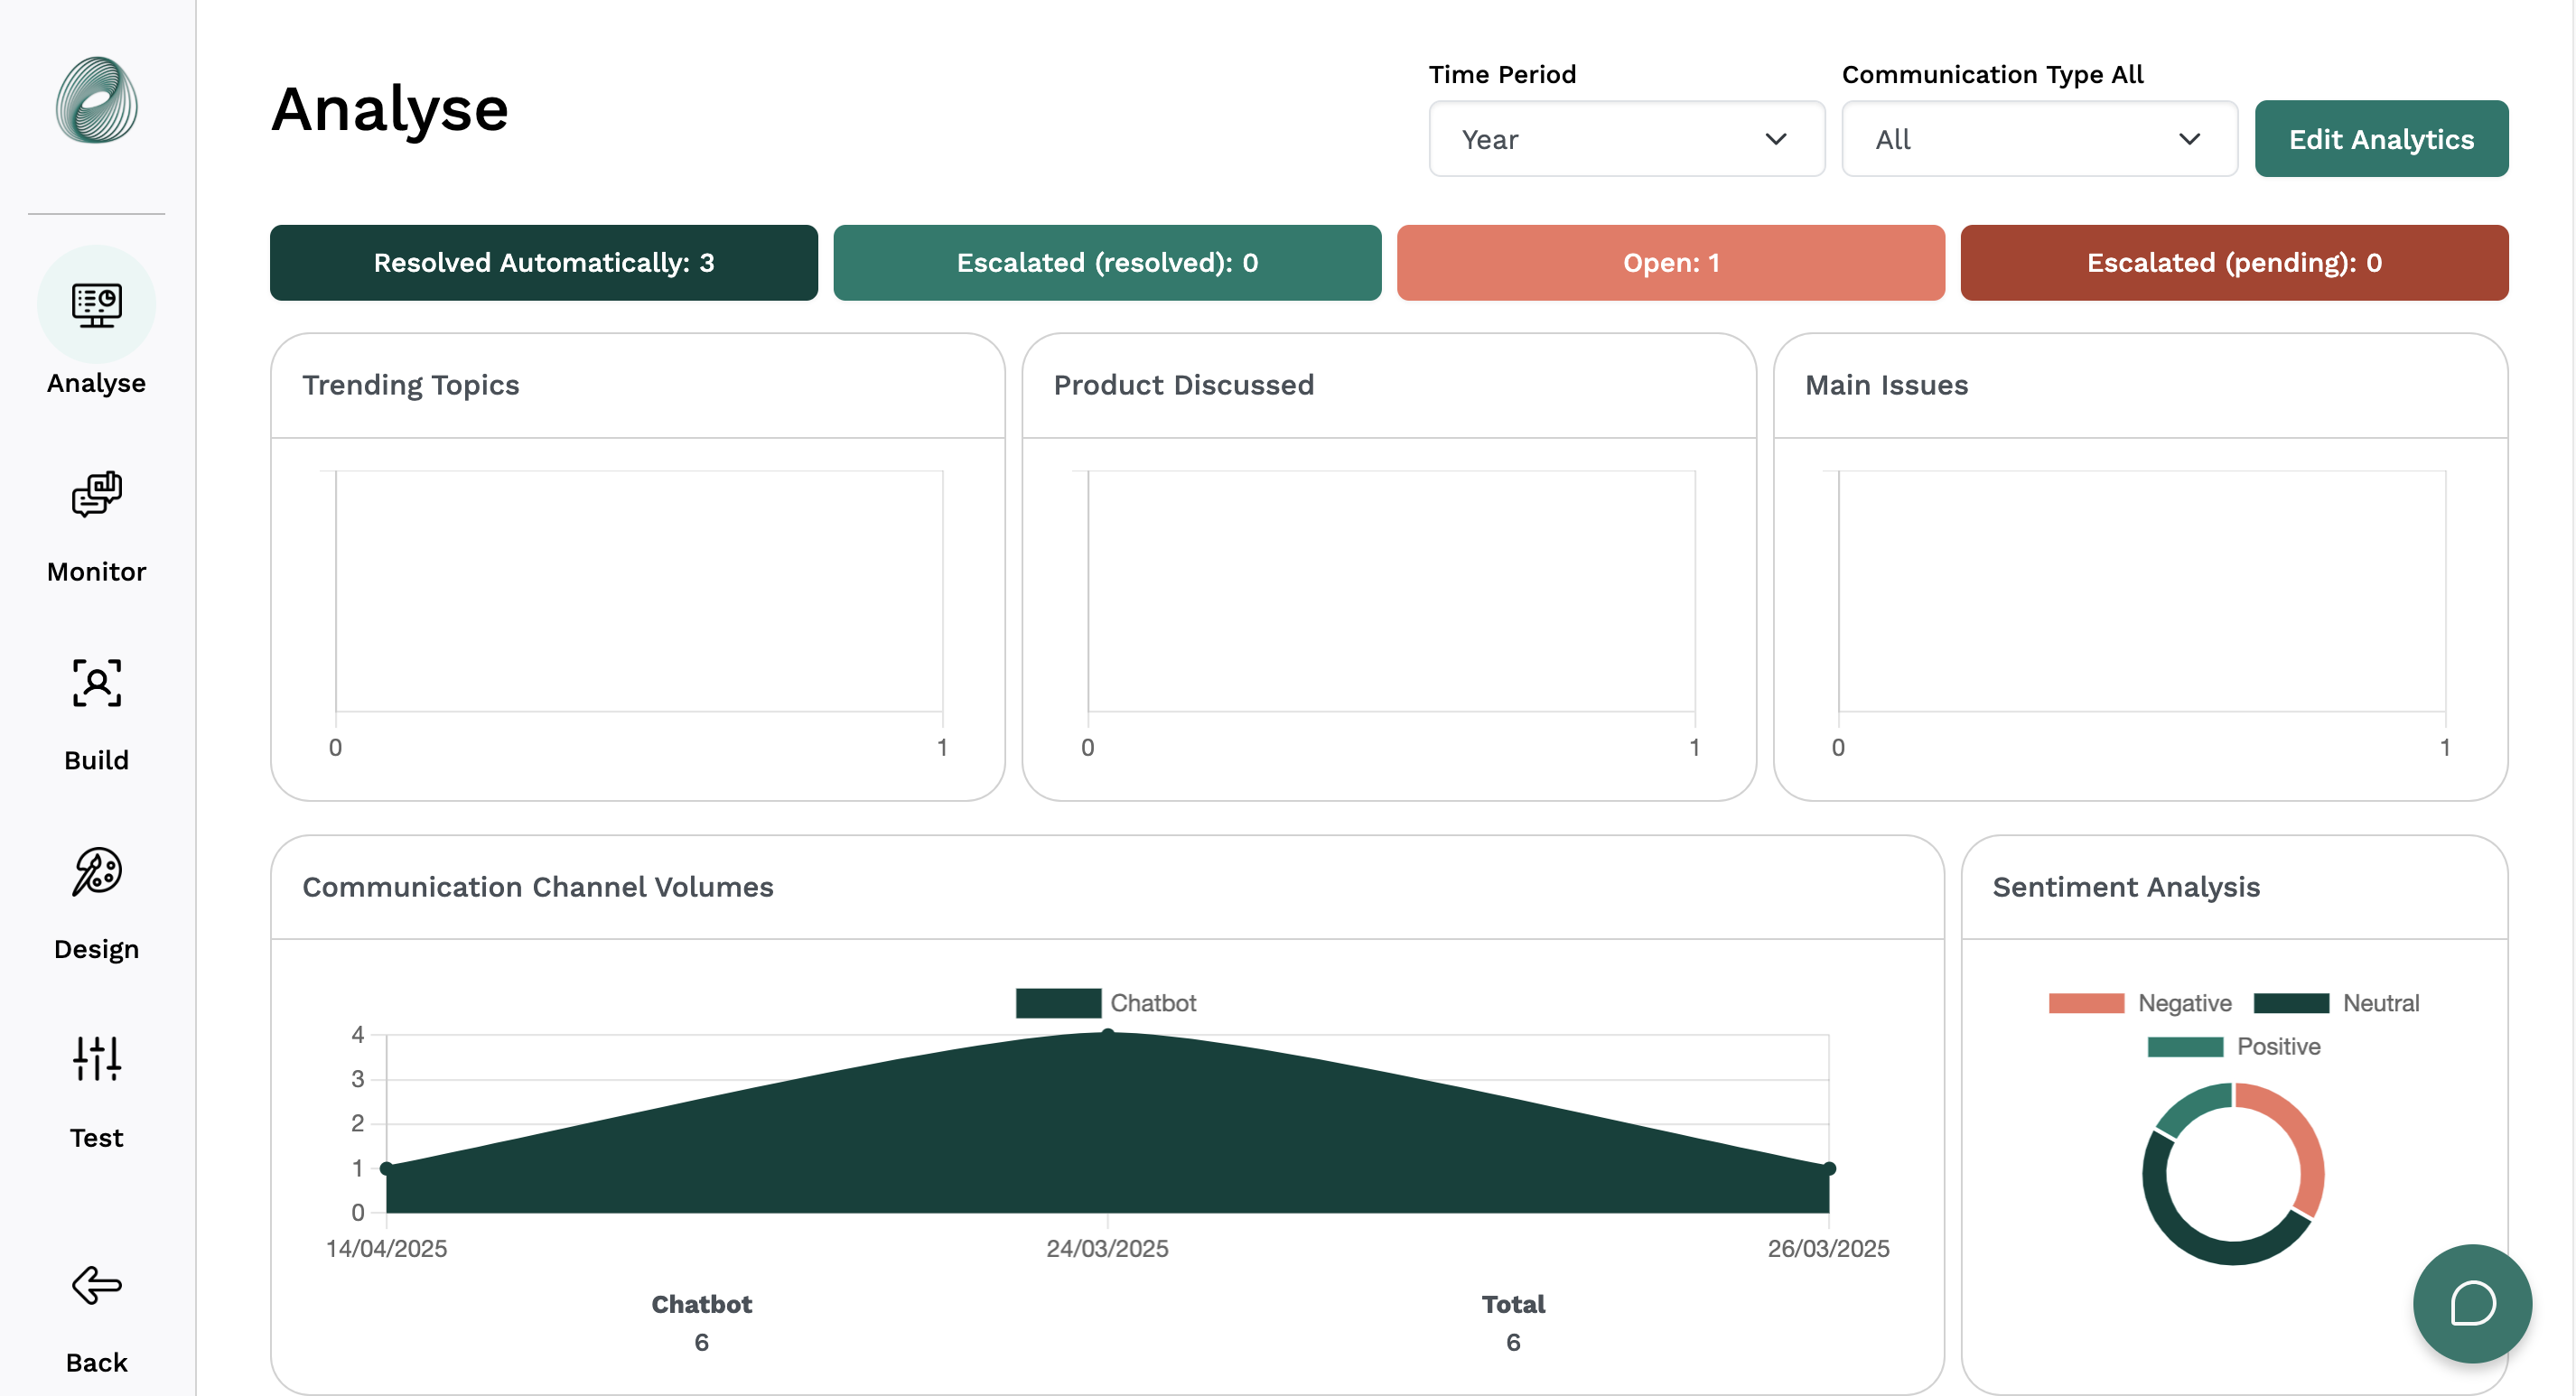Select the Resolved Automatically: 3 tile
This screenshot has height=1396, width=2576.
click(x=544, y=263)
